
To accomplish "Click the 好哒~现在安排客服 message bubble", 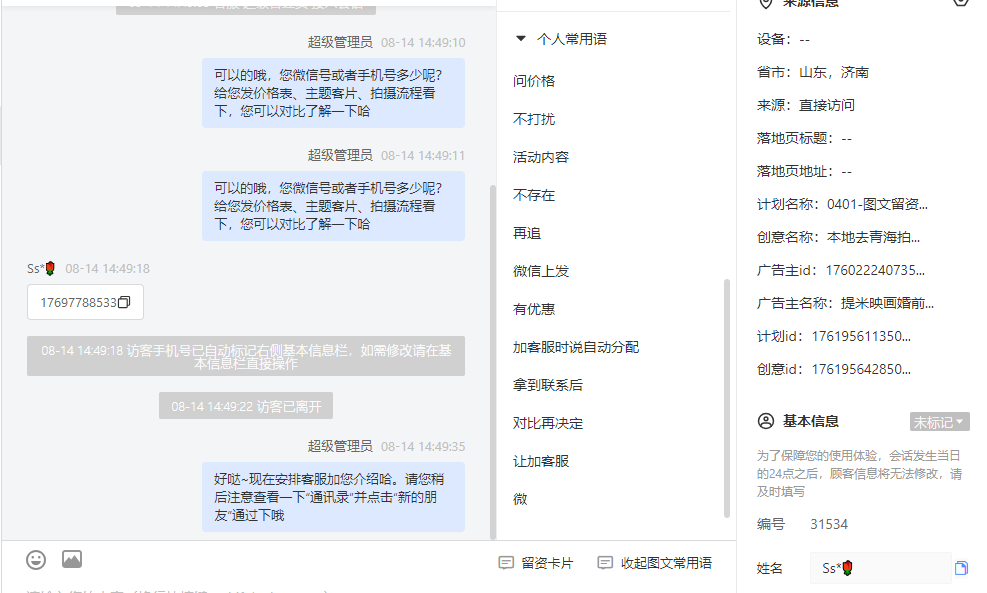I will 334,497.
